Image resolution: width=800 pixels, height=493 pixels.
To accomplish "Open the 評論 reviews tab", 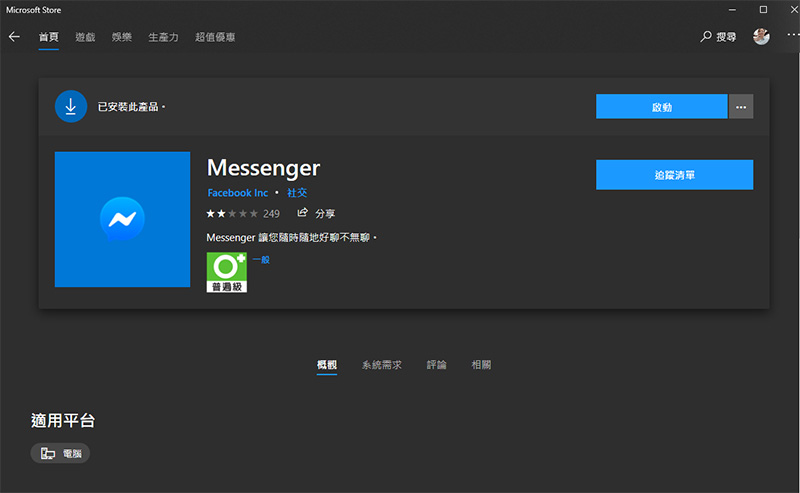I will click(437, 364).
